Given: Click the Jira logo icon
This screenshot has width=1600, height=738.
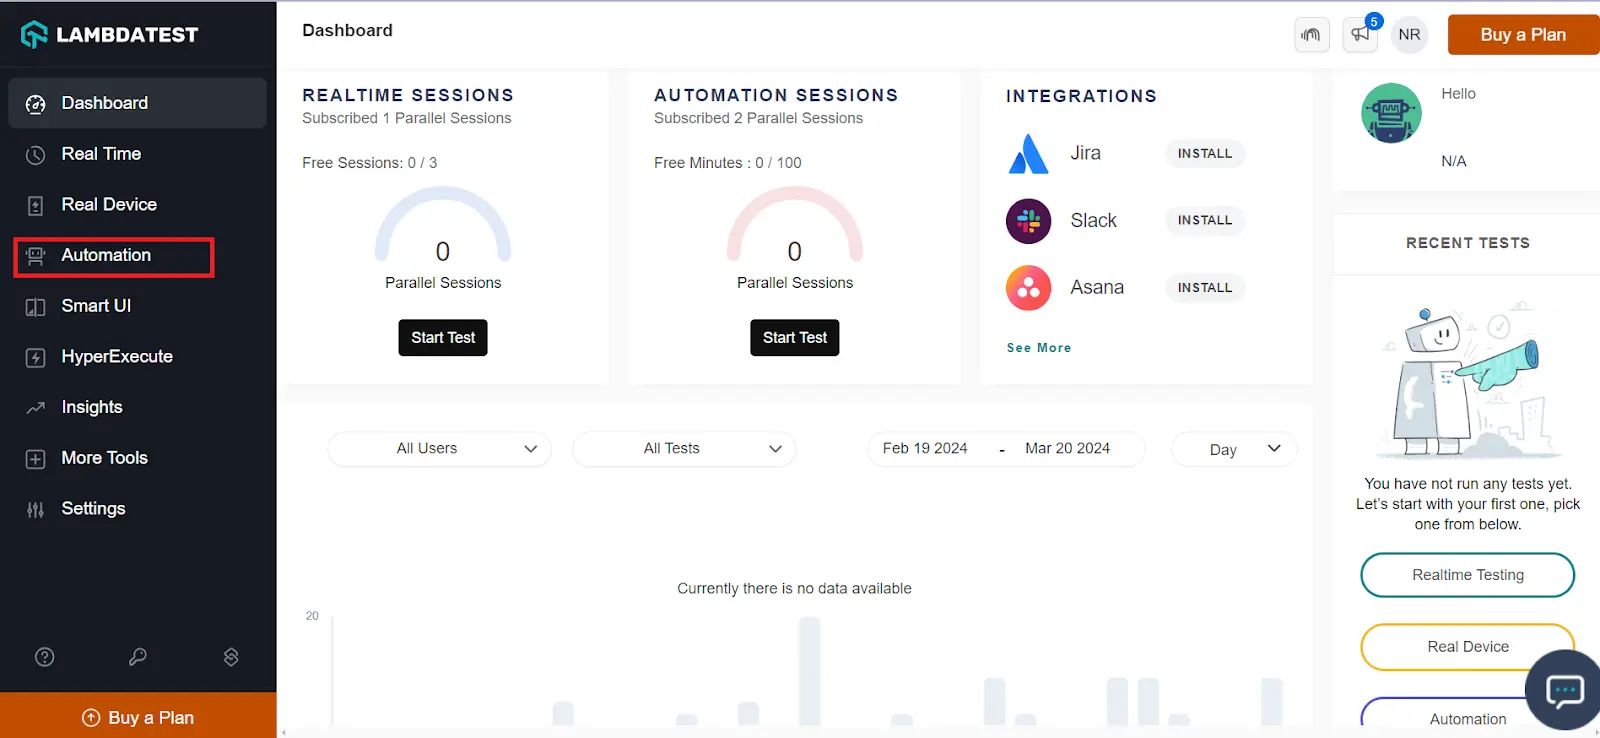Looking at the screenshot, I should (1028, 154).
